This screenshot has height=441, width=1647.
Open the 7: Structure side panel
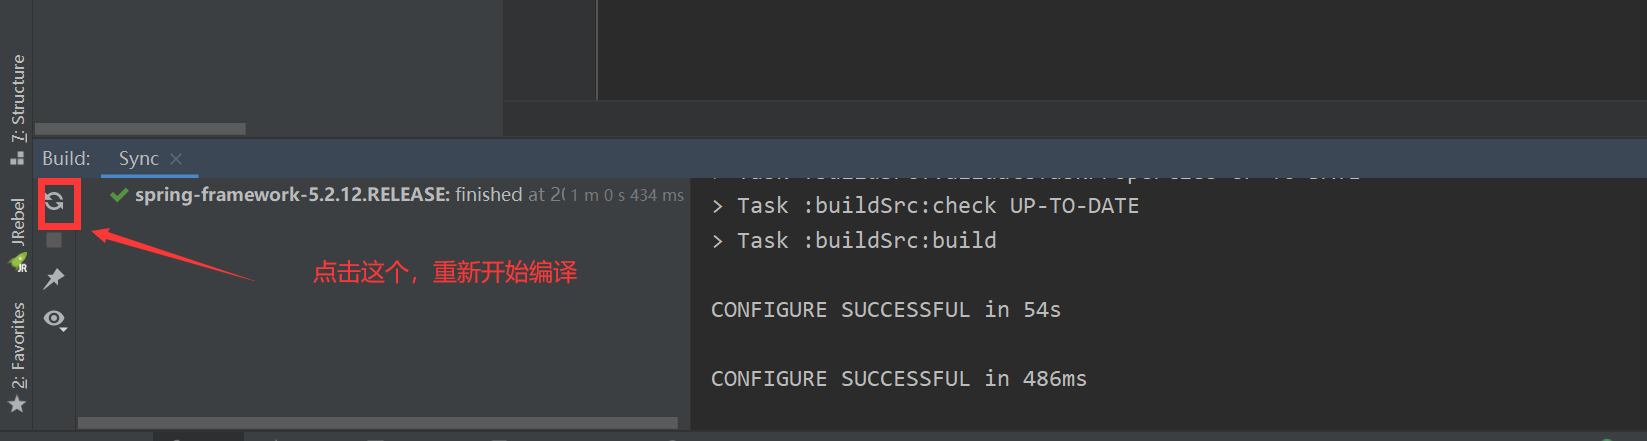tap(18, 97)
